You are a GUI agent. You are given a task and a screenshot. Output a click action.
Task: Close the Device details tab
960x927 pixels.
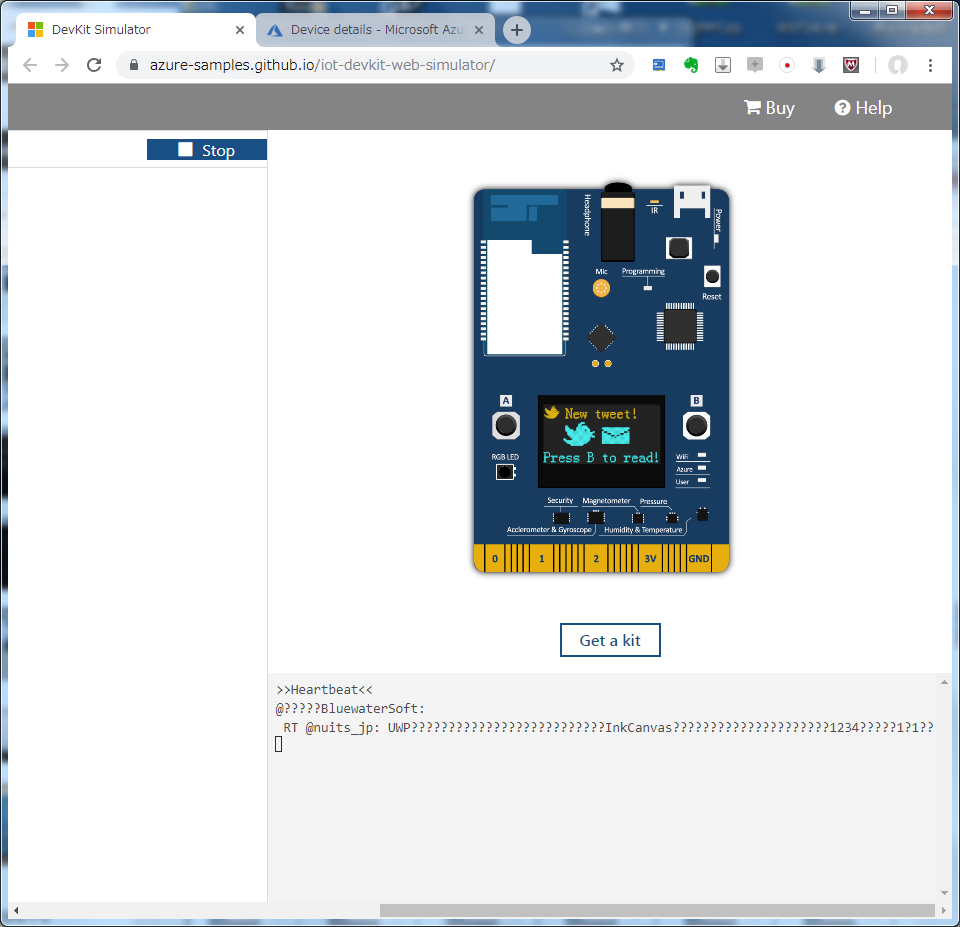479,29
